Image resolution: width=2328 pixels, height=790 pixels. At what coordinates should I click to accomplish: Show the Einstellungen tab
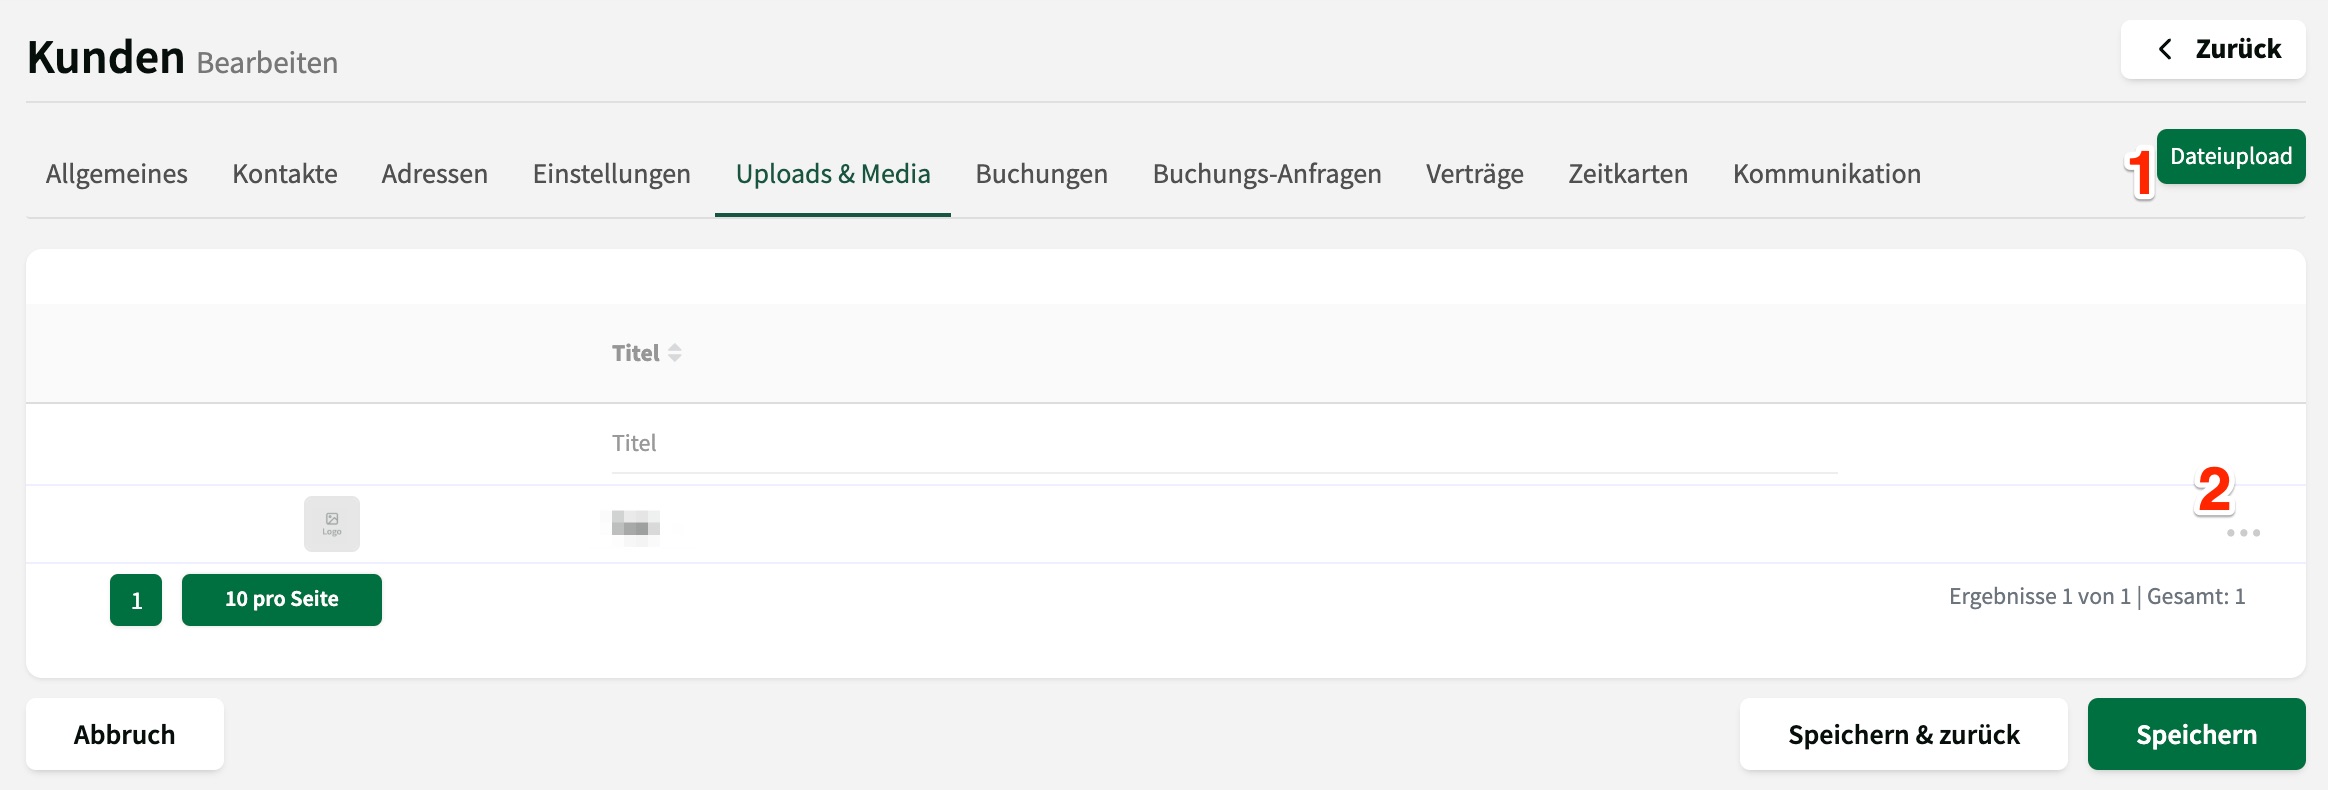(612, 174)
